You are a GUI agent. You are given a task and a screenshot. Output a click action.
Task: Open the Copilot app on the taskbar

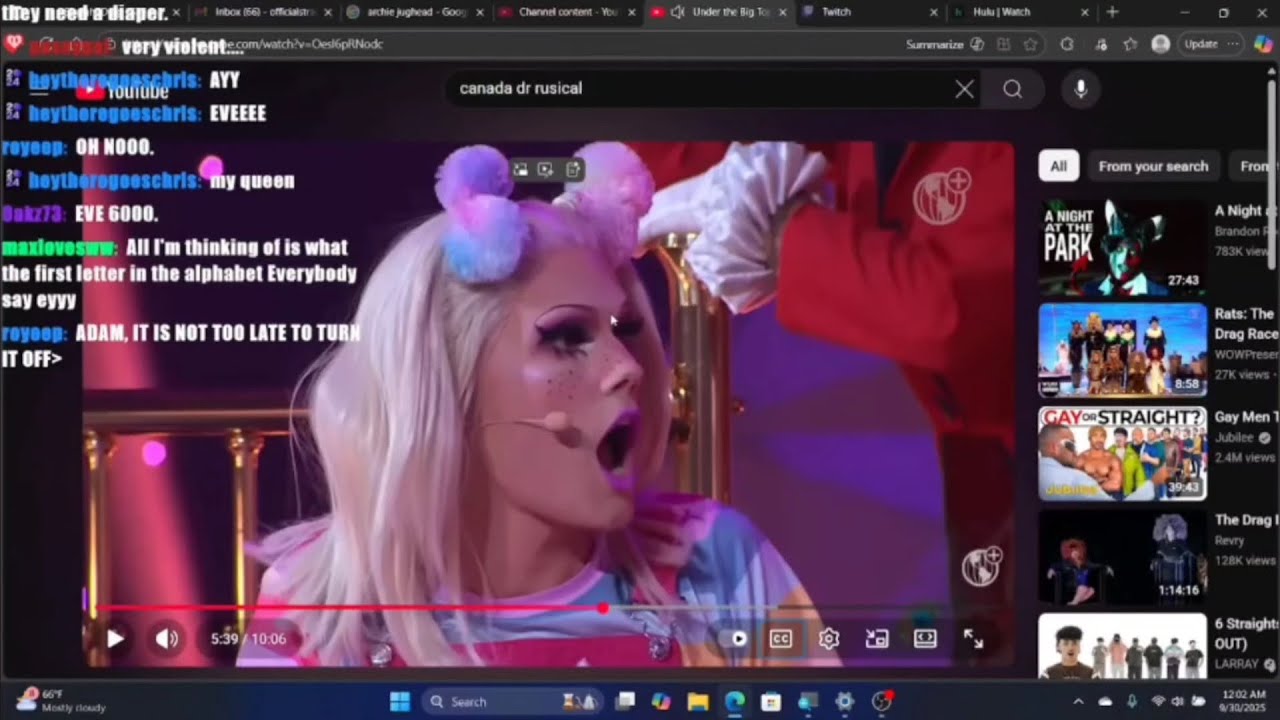pos(660,701)
